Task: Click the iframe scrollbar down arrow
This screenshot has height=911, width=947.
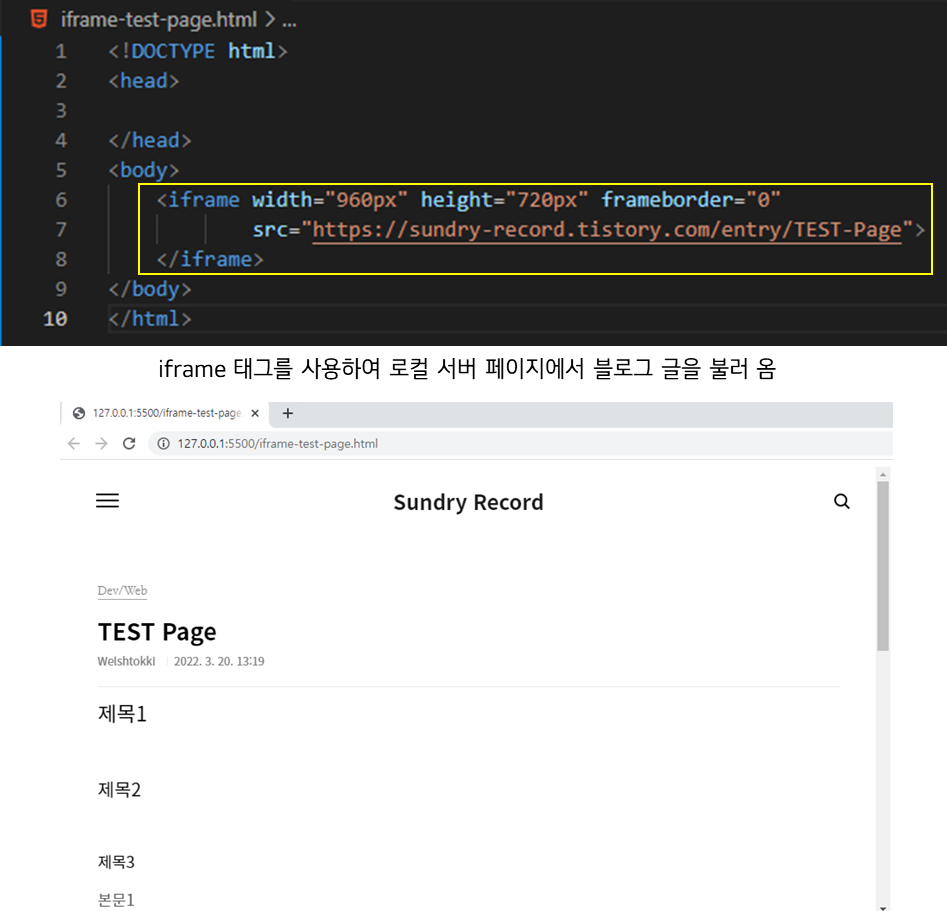Action: (883, 907)
